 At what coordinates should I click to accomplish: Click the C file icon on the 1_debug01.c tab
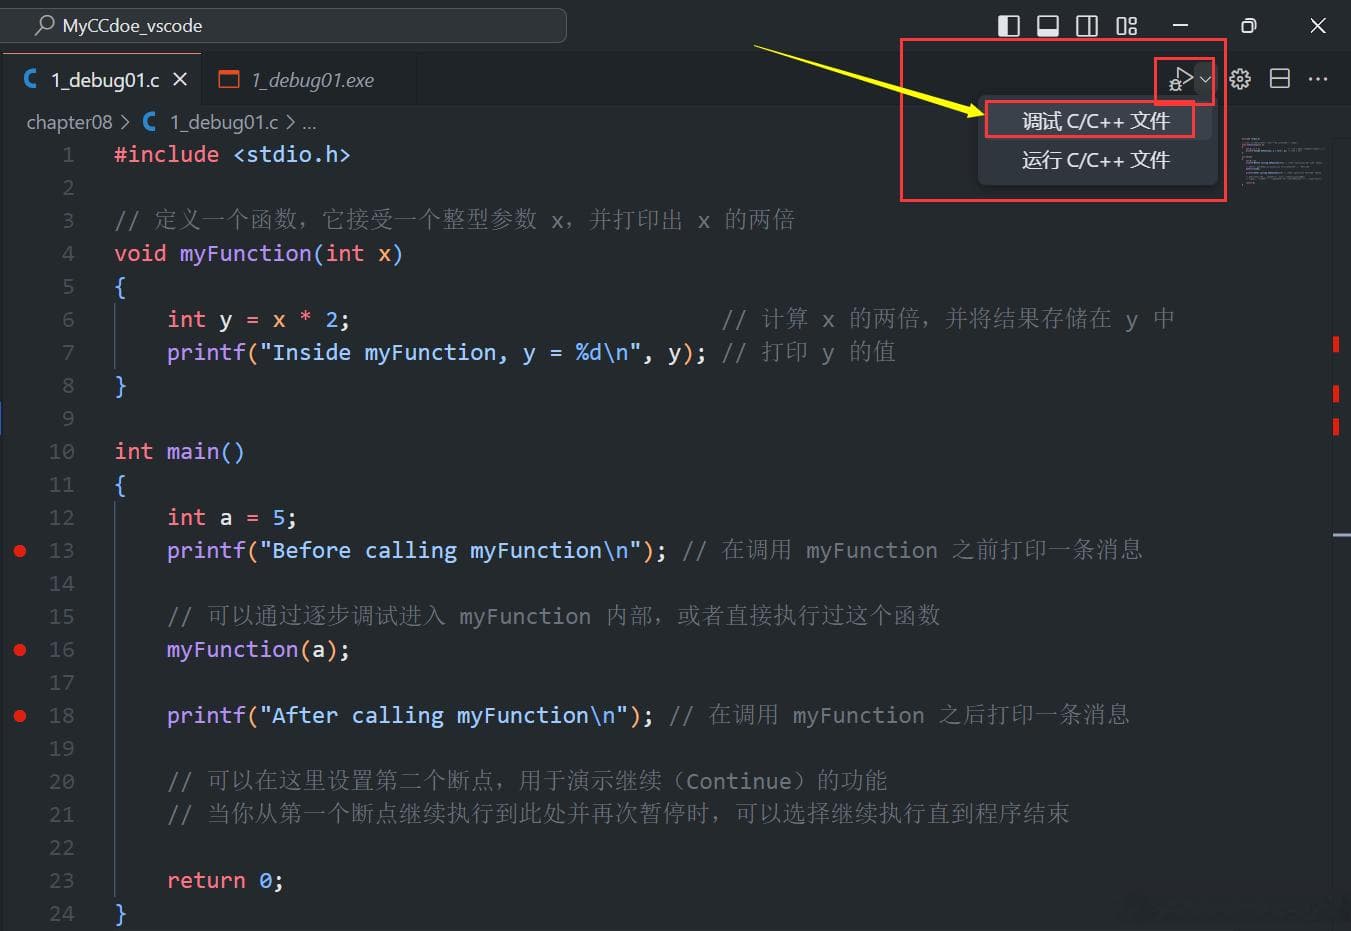(x=31, y=79)
